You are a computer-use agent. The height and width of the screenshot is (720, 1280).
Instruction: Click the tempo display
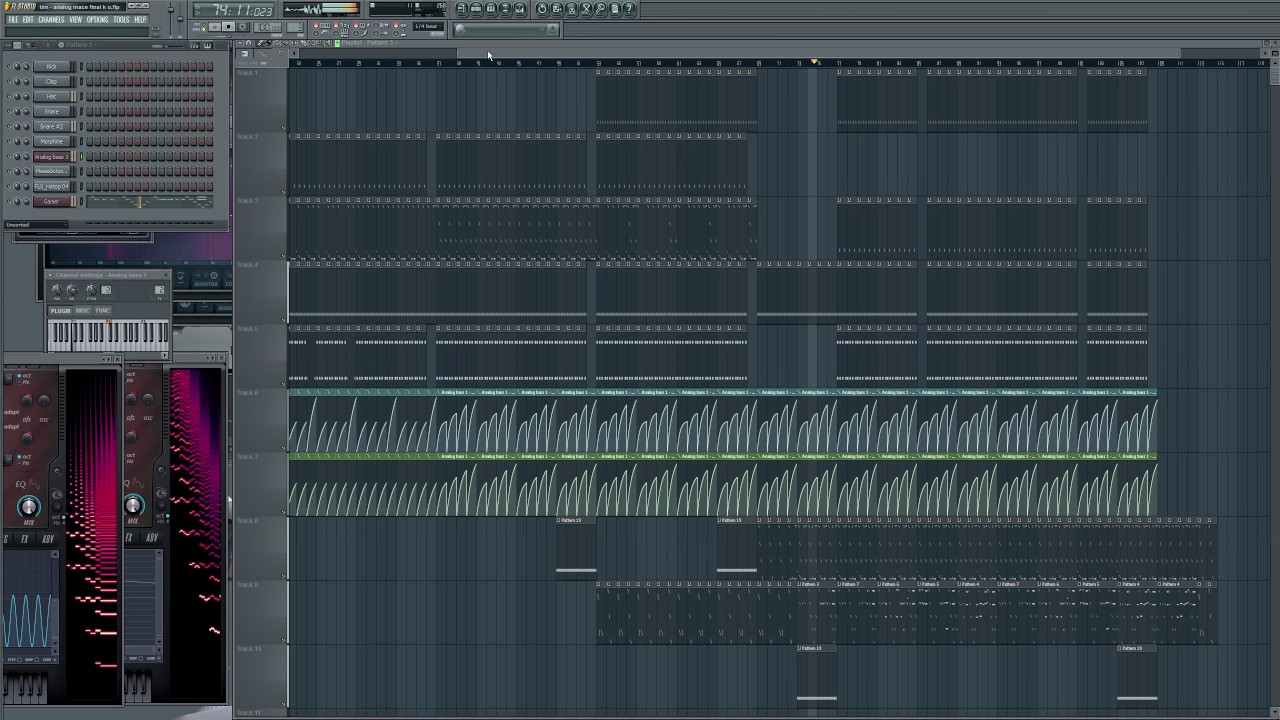click(x=267, y=27)
